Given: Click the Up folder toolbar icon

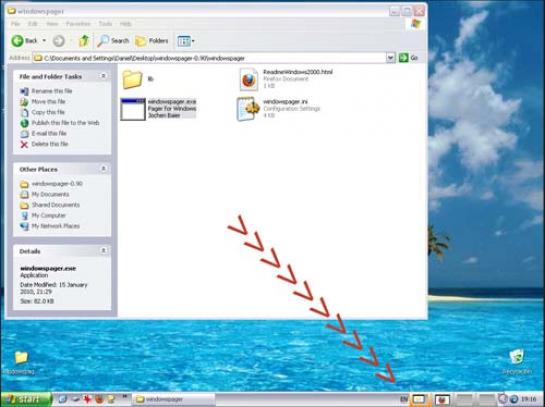Looking at the screenshot, I should pyautogui.click(x=84, y=41).
